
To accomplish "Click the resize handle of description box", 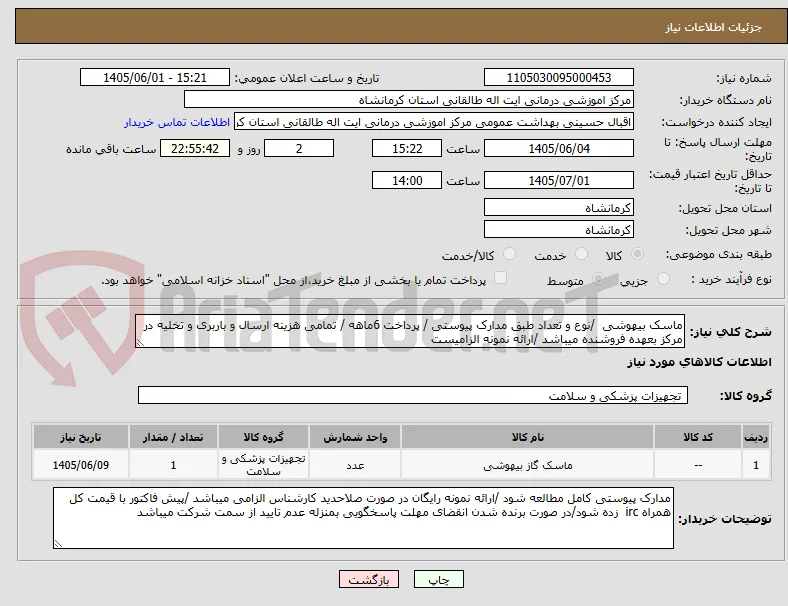I will pos(140,343).
